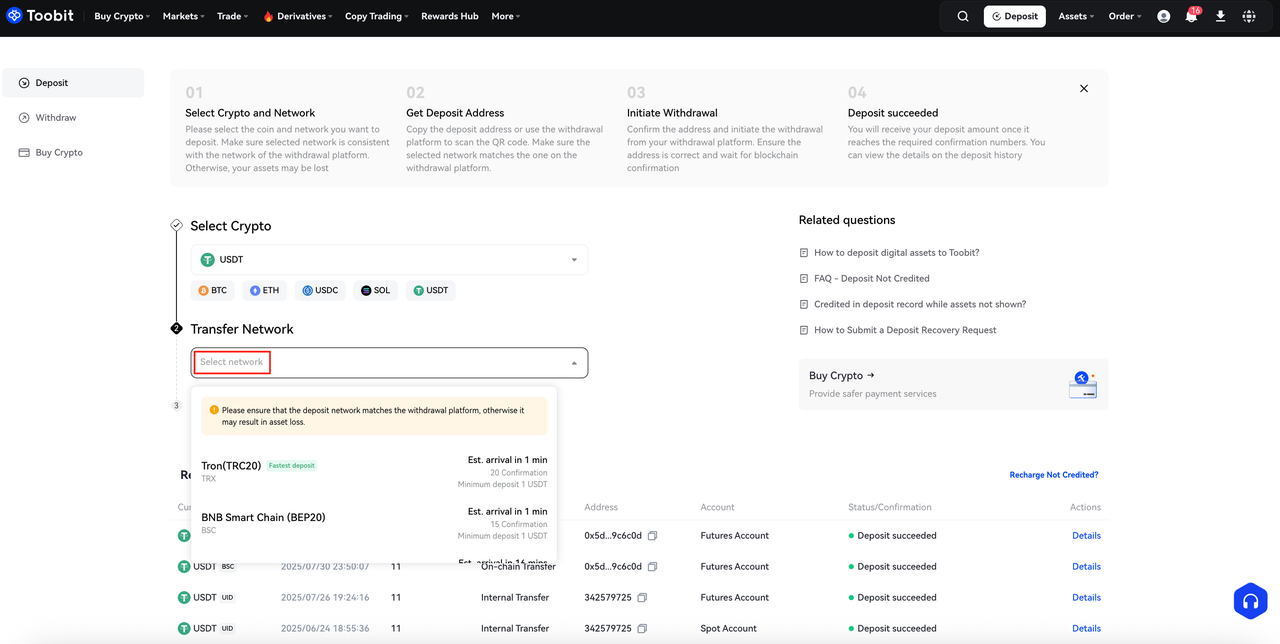Click the Spot Account cell

pyautogui.click(x=729, y=629)
